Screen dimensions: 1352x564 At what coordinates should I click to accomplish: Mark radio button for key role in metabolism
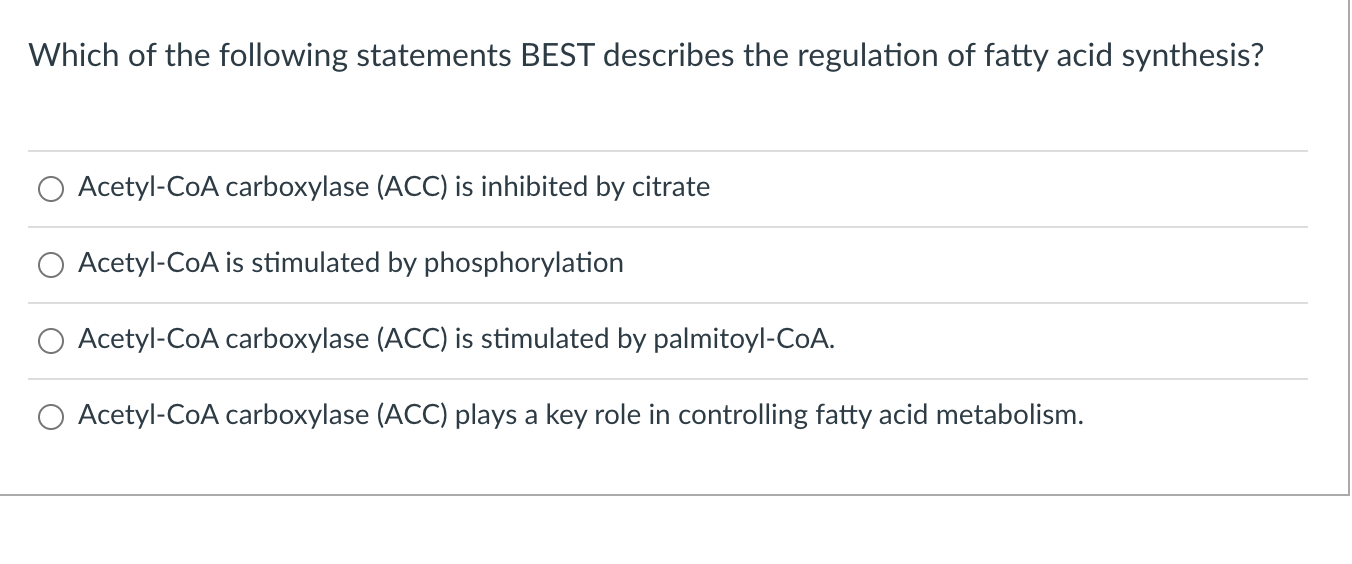[51, 417]
